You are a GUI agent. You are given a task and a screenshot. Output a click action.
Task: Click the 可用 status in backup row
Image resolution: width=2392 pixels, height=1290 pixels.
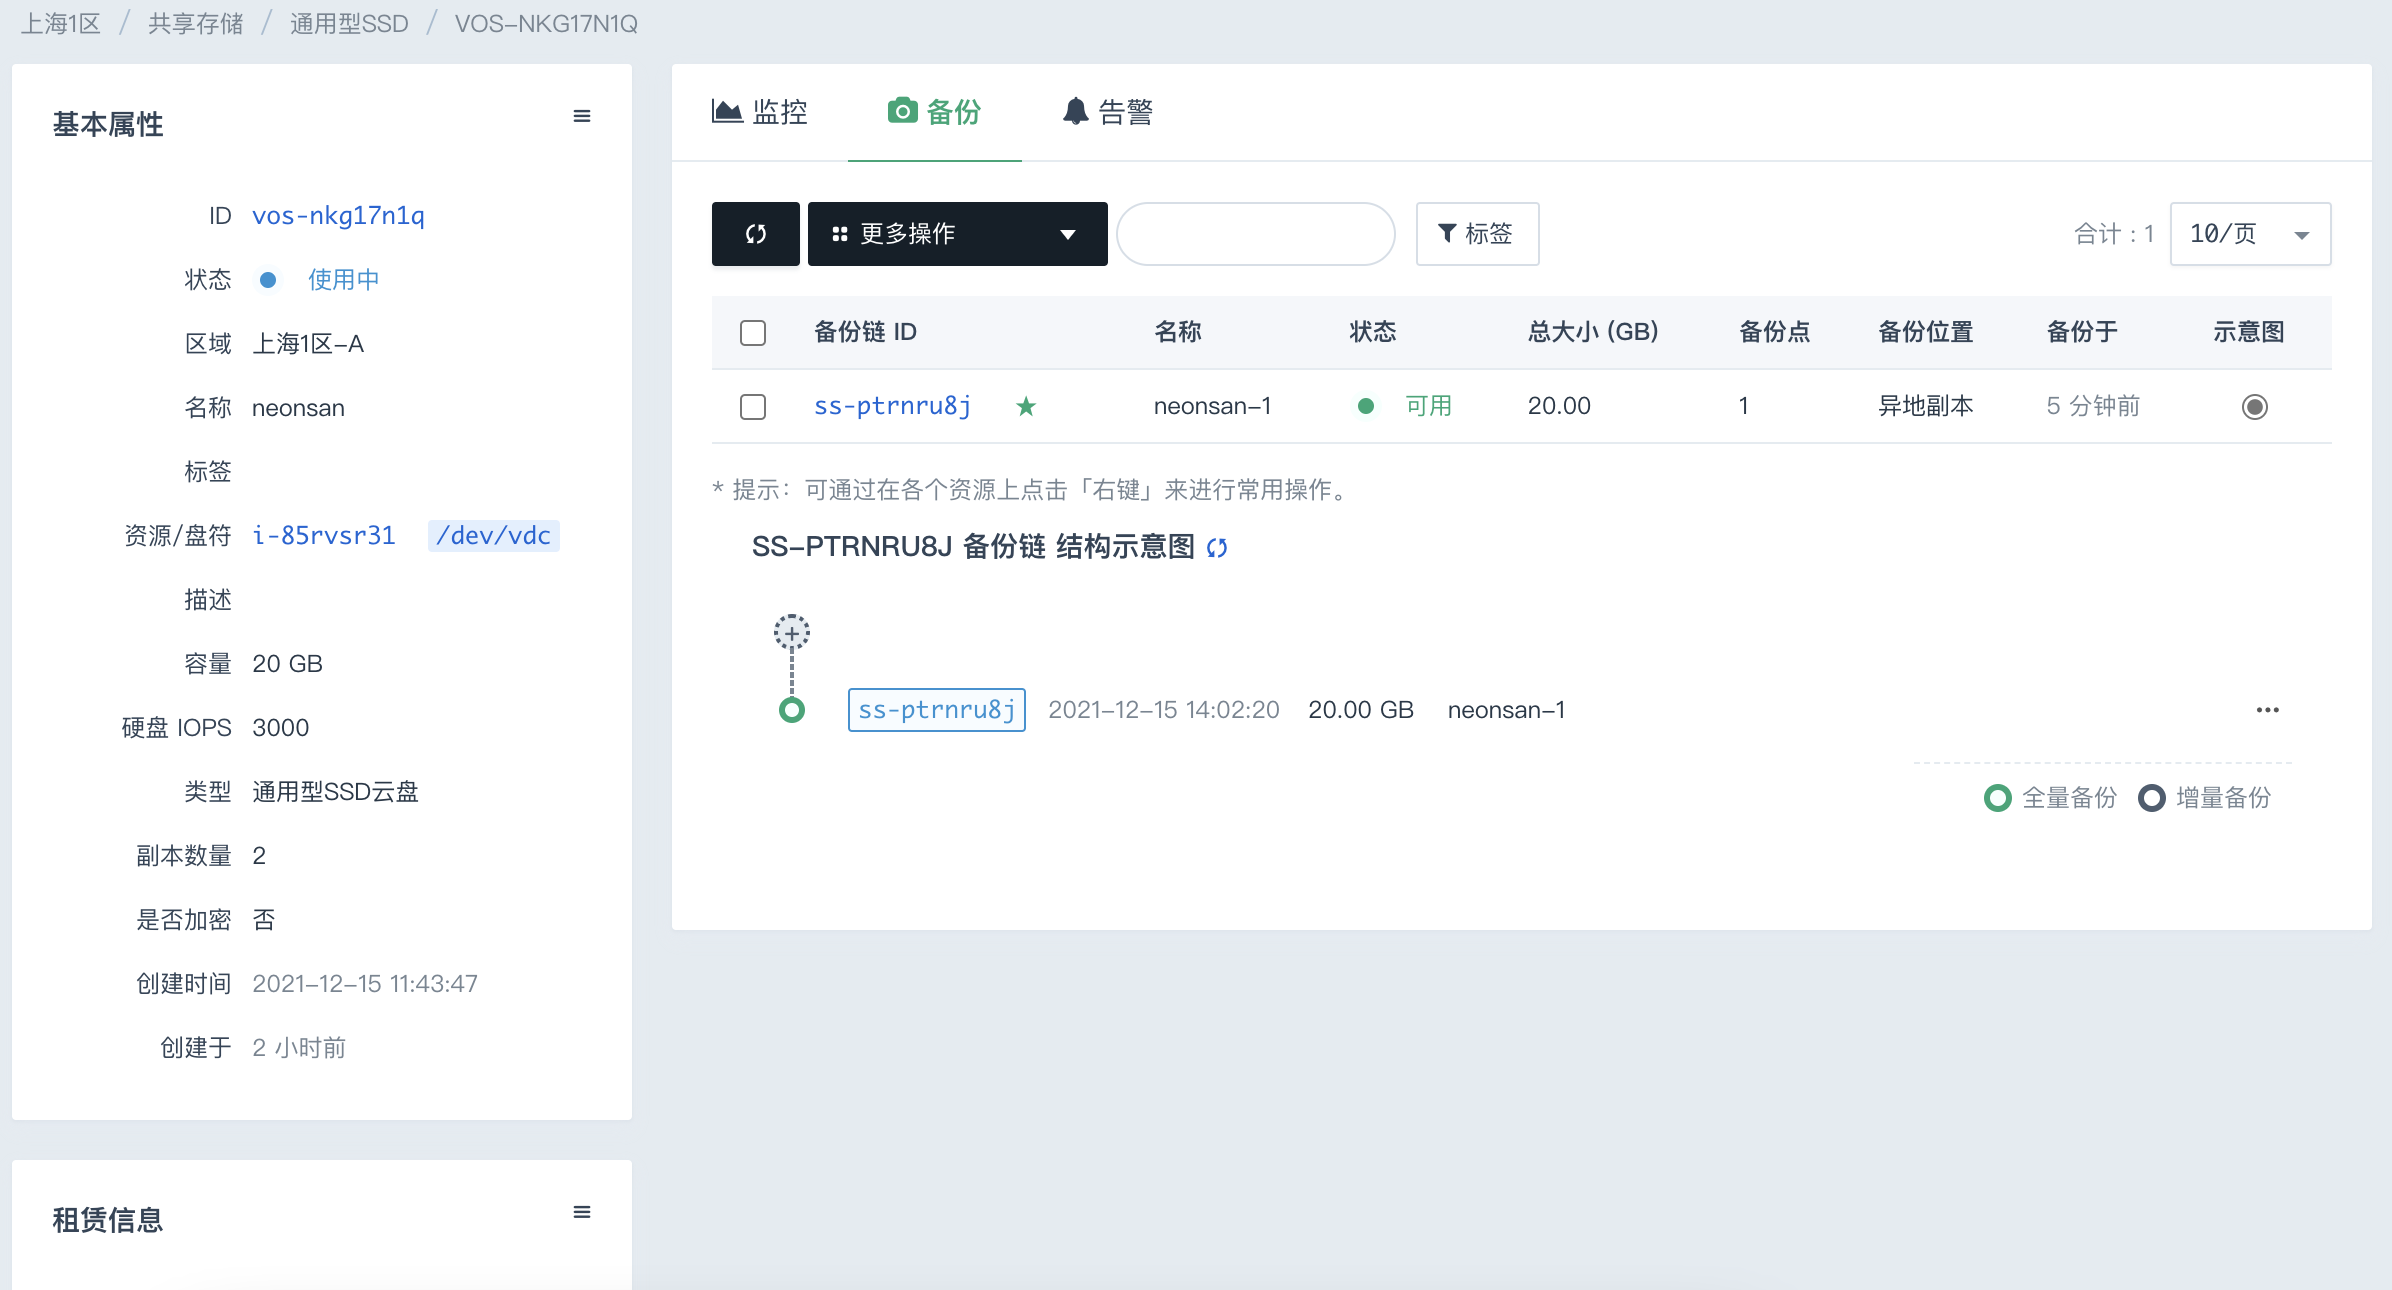(1428, 406)
